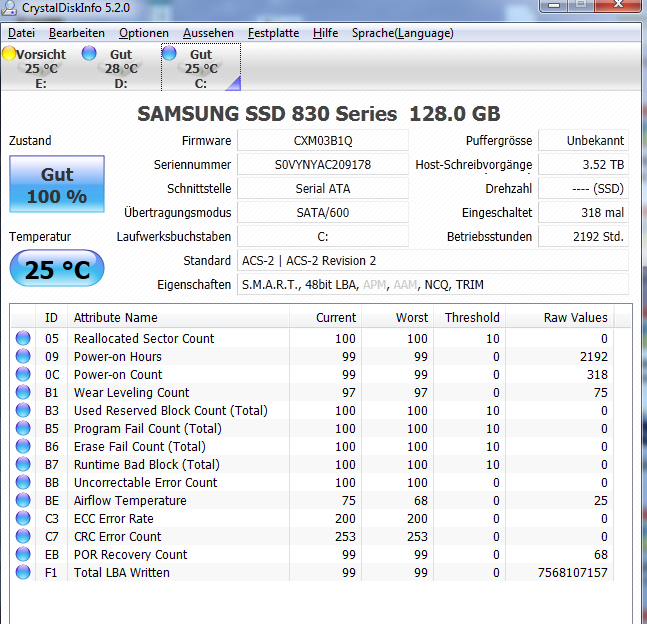Click the Attribute Name column header
Screen dimensions: 647x624
(x=178, y=317)
